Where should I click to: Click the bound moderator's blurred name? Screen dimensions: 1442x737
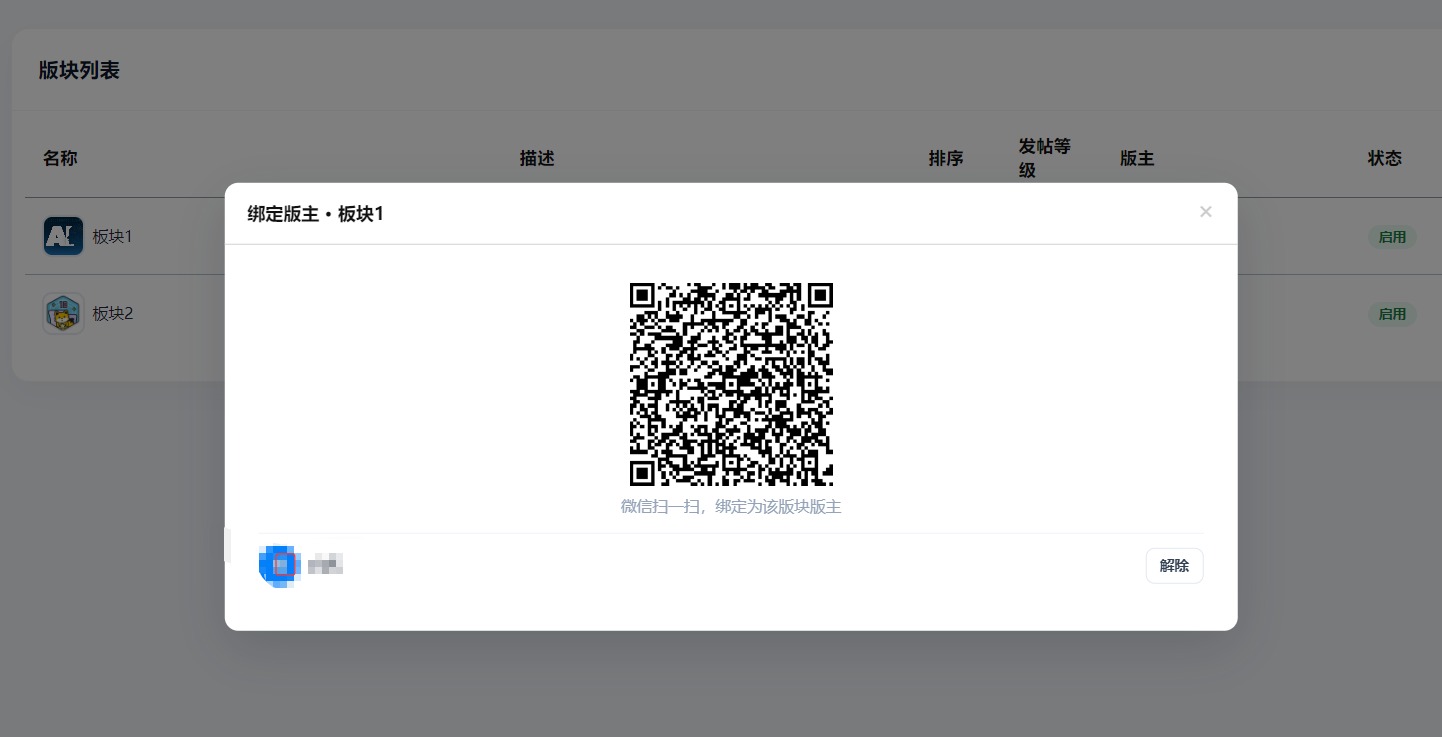pyautogui.click(x=325, y=565)
